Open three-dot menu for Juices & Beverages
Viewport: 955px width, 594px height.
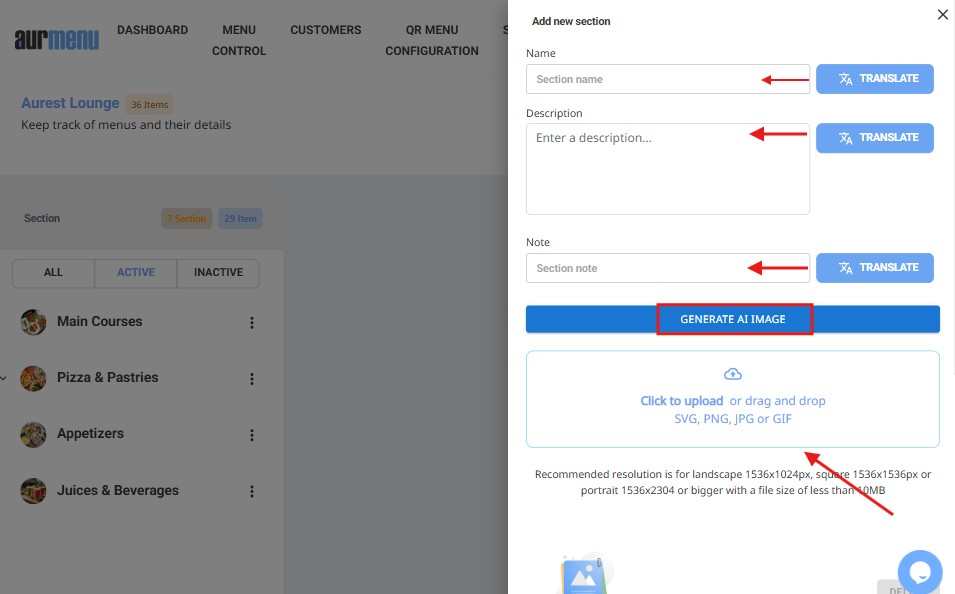tap(252, 491)
